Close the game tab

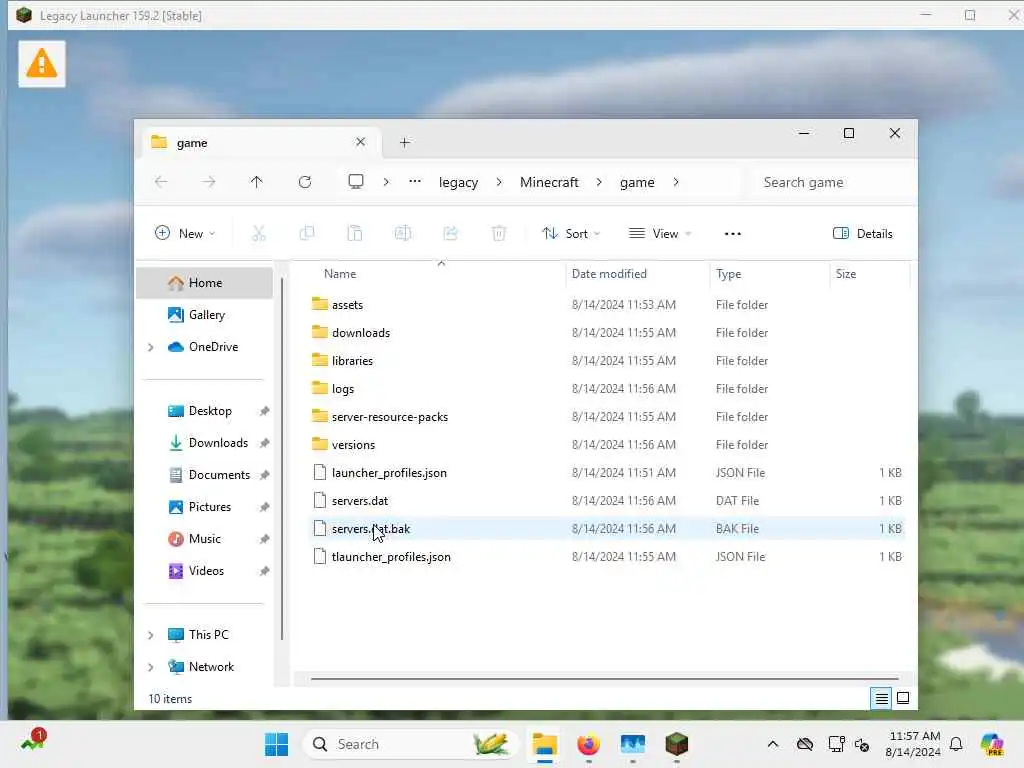click(x=360, y=142)
